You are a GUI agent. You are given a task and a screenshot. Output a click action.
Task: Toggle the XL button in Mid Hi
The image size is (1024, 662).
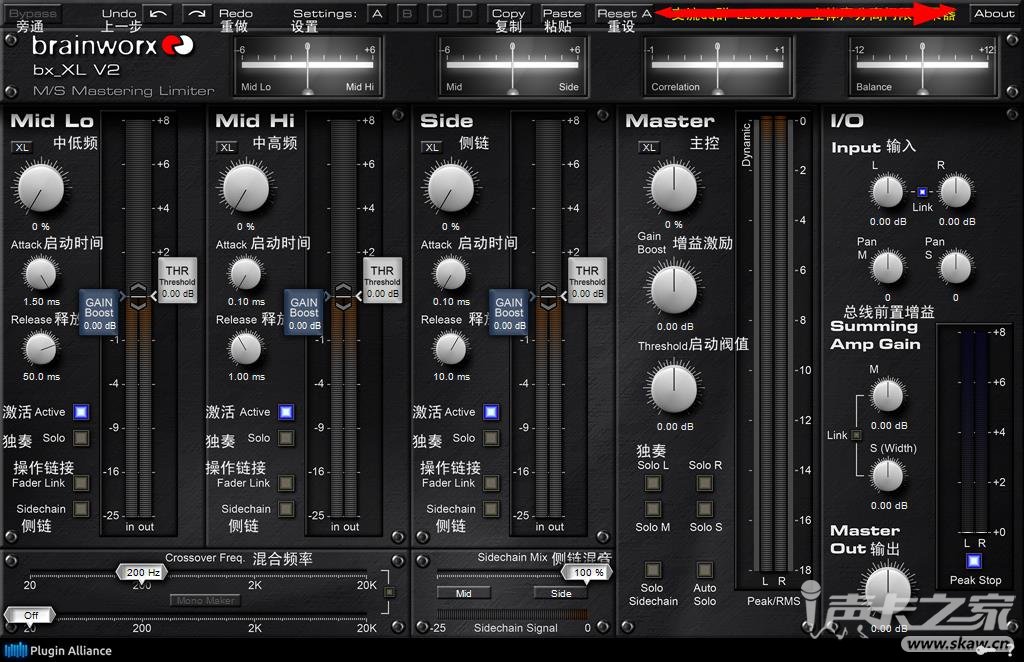[x=227, y=148]
